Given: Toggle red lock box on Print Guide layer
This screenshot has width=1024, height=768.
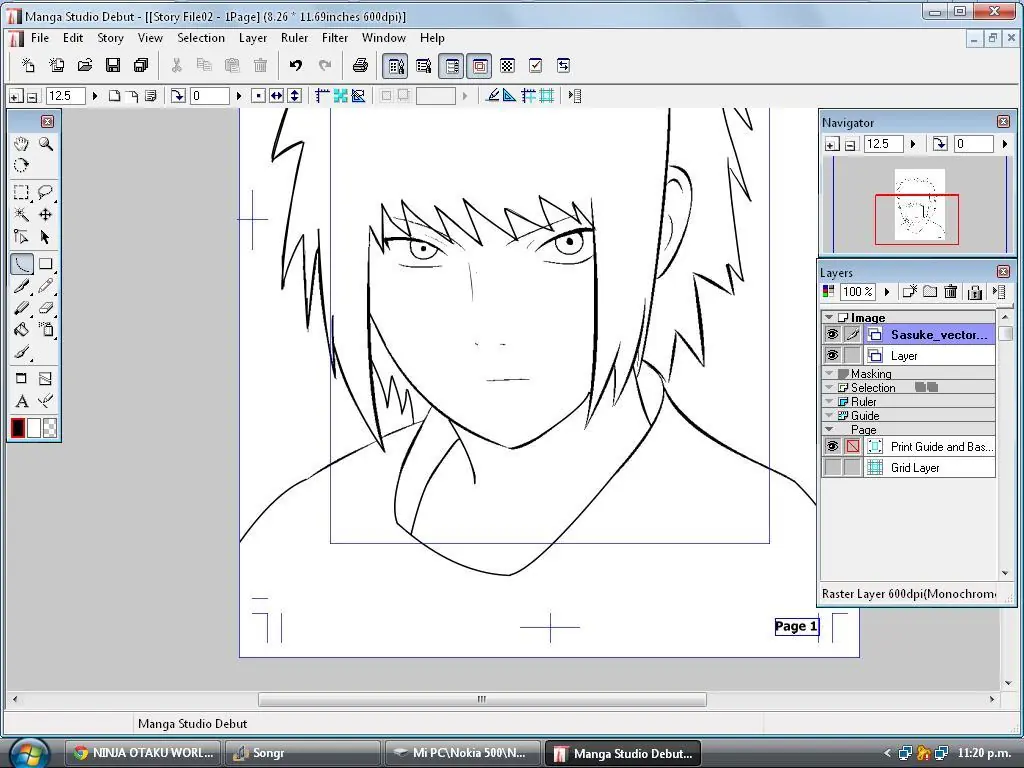Looking at the screenshot, I should click(852, 446).
